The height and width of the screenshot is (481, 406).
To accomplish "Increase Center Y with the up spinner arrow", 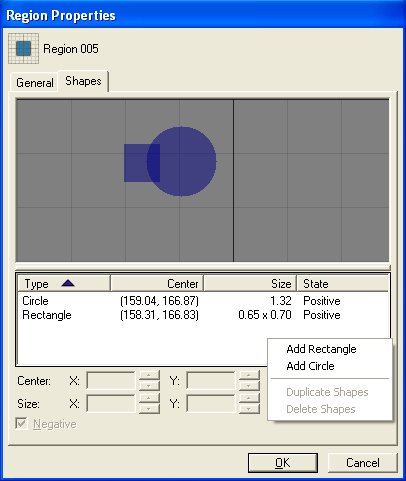I will 249,375.
